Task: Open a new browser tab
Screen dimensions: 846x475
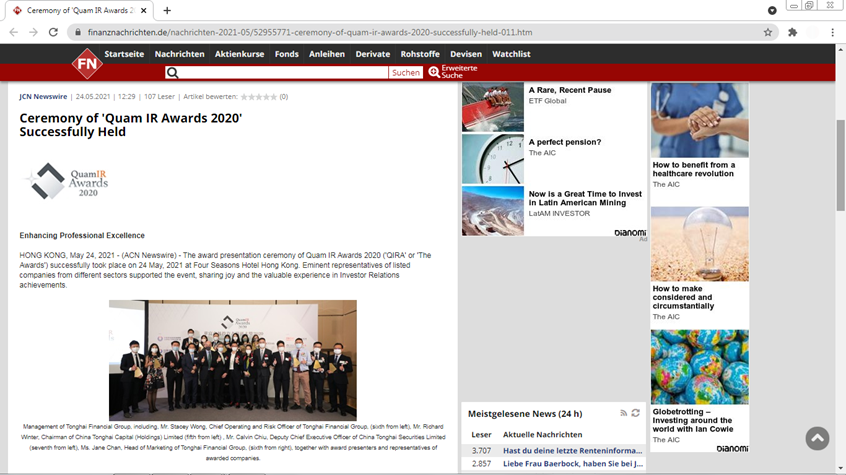Action: [167, 10]
